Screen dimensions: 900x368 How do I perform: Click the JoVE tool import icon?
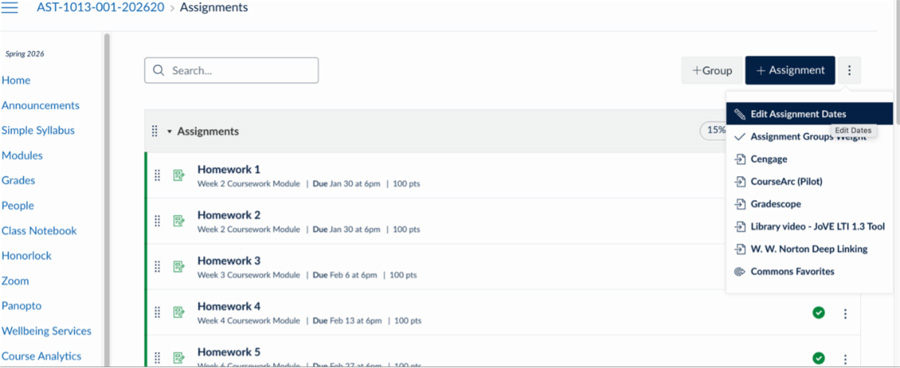(x=740, y=226)
